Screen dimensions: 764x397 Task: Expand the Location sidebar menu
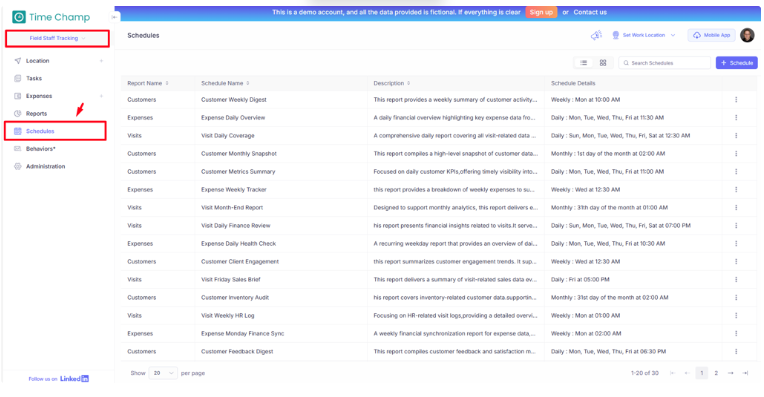pyautogui.click(x=58, y=61)
